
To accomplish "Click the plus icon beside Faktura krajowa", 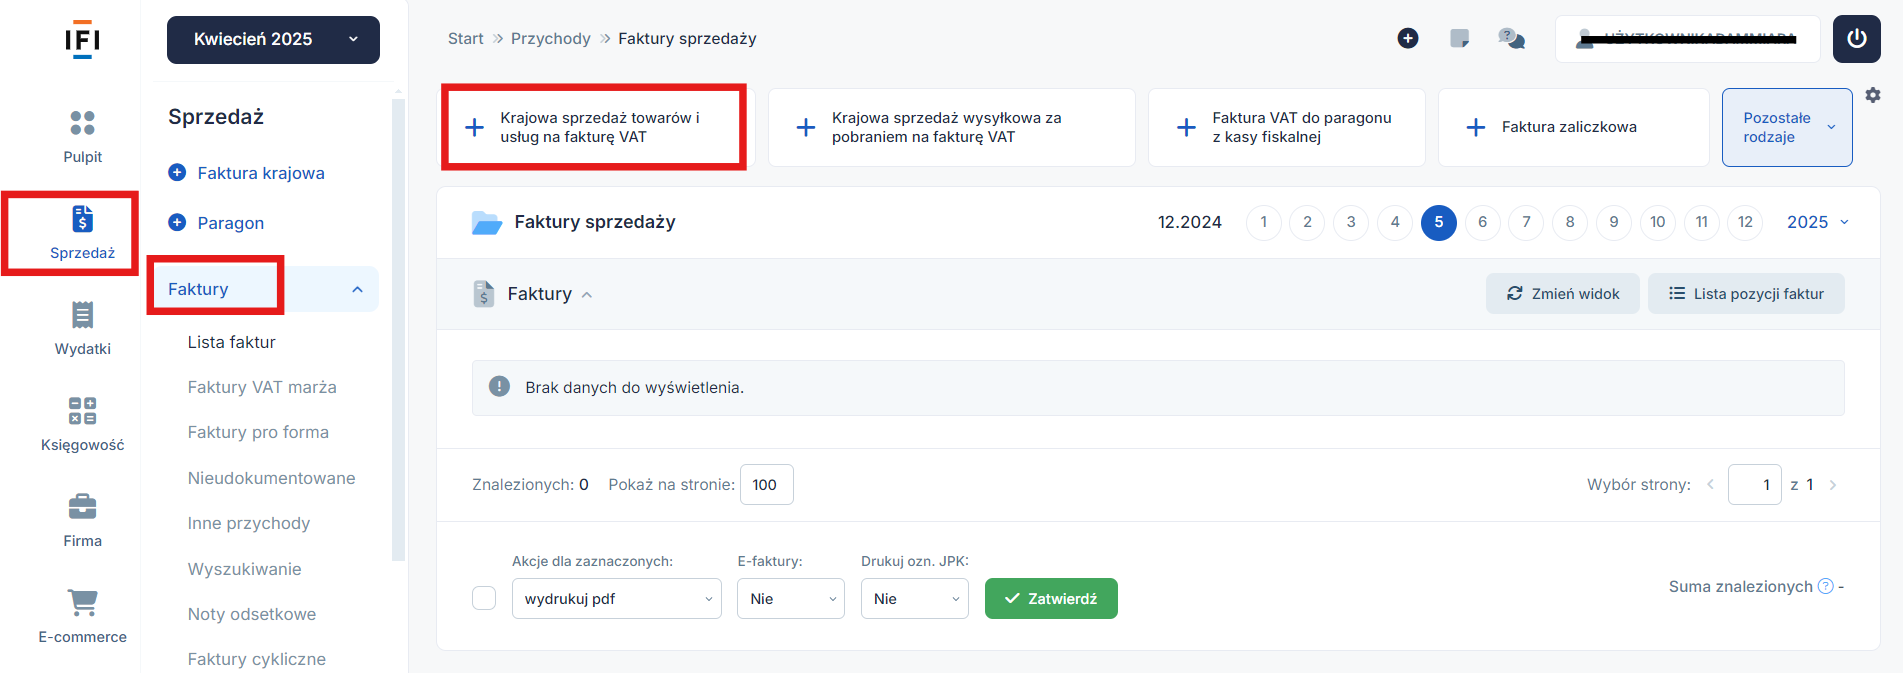I will click(177, 172).
